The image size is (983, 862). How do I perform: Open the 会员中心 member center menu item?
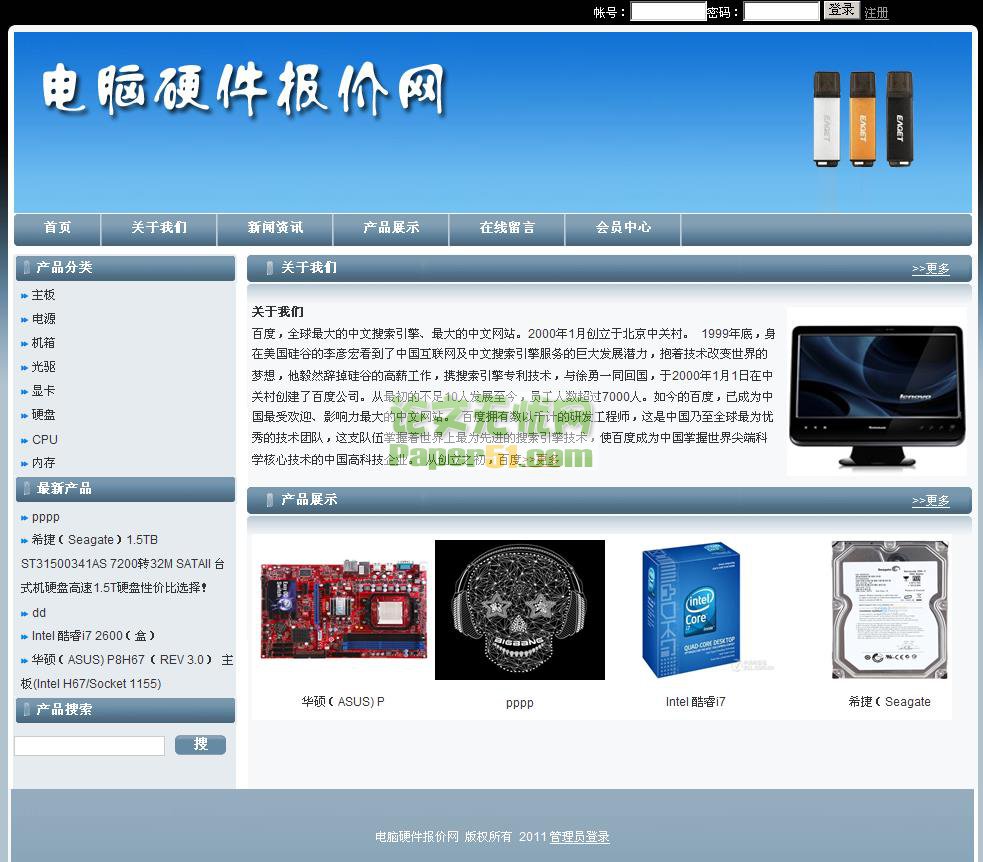tap(623, 227)
